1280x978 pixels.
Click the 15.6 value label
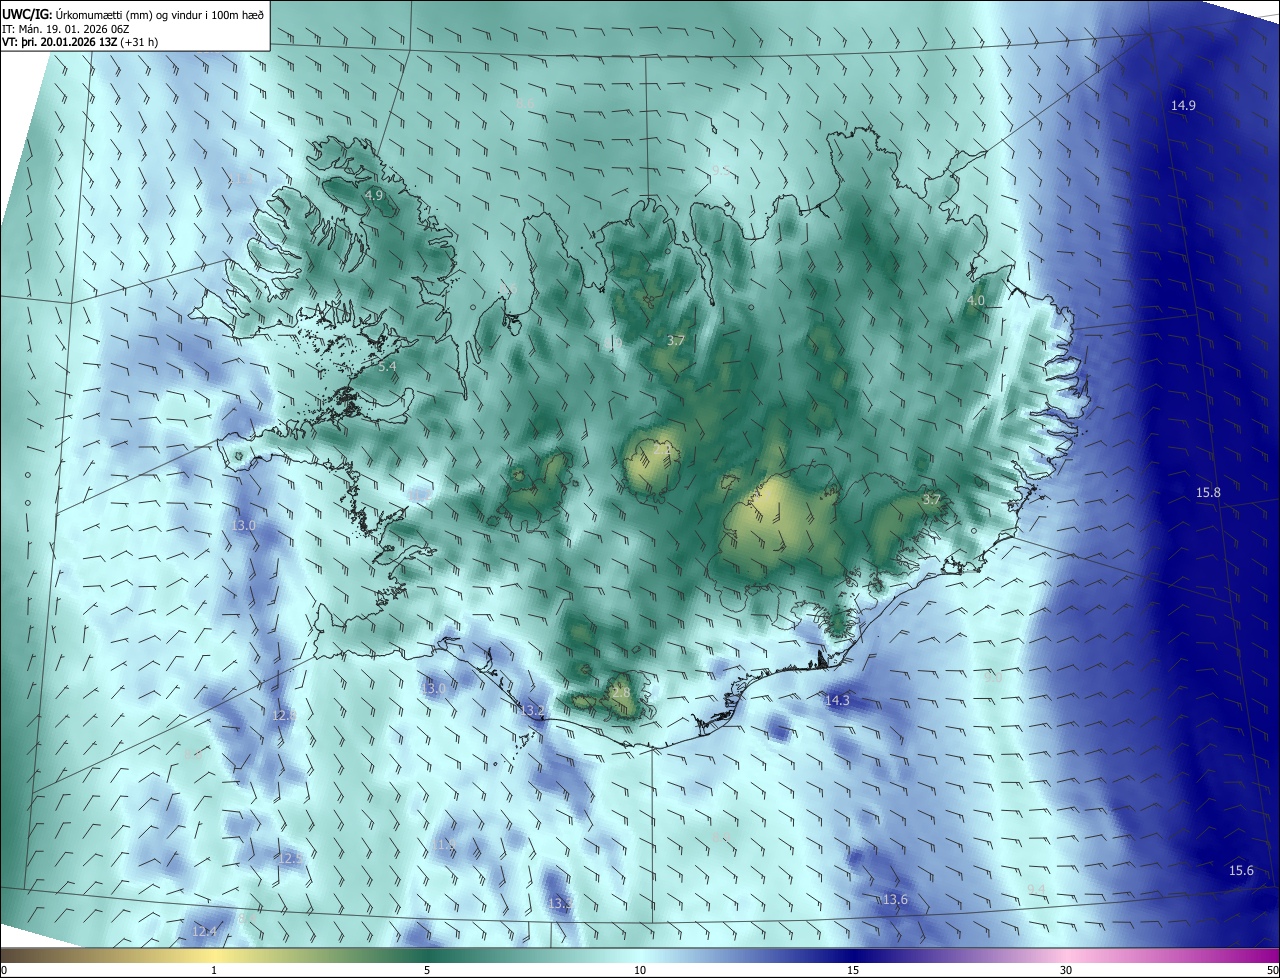click(1241, 871)
